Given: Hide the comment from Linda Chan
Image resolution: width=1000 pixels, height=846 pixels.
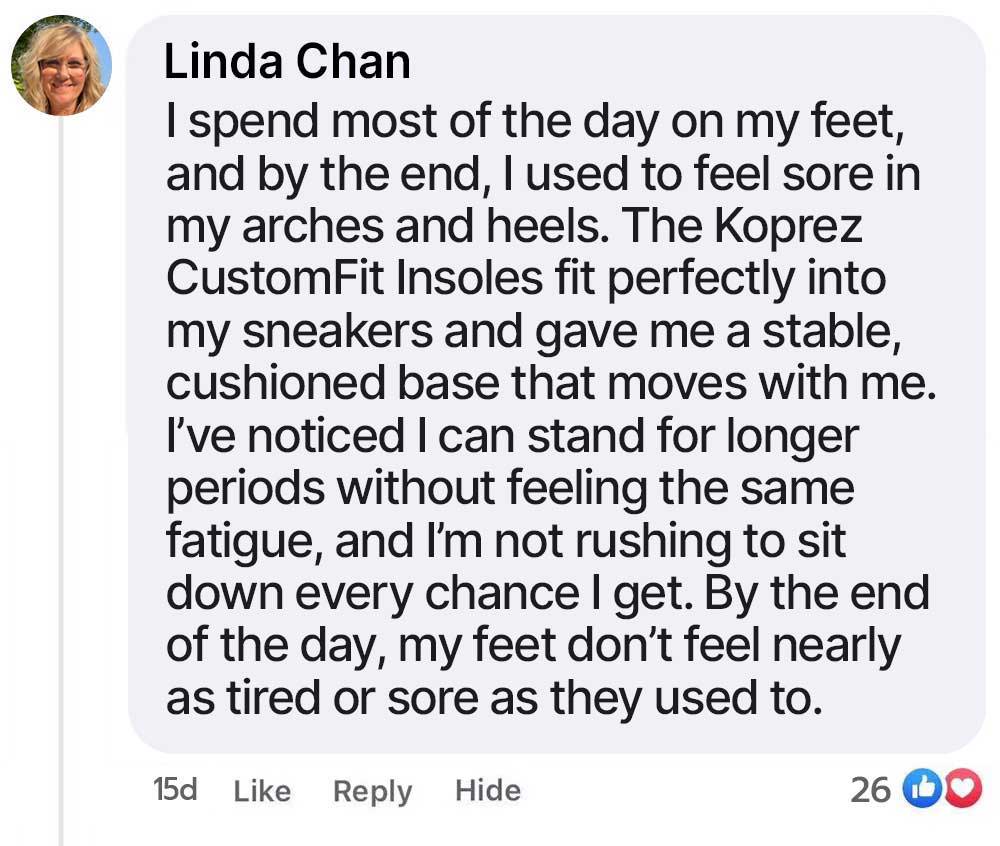Looking at the screenshot, I should (x=488, y=791).
